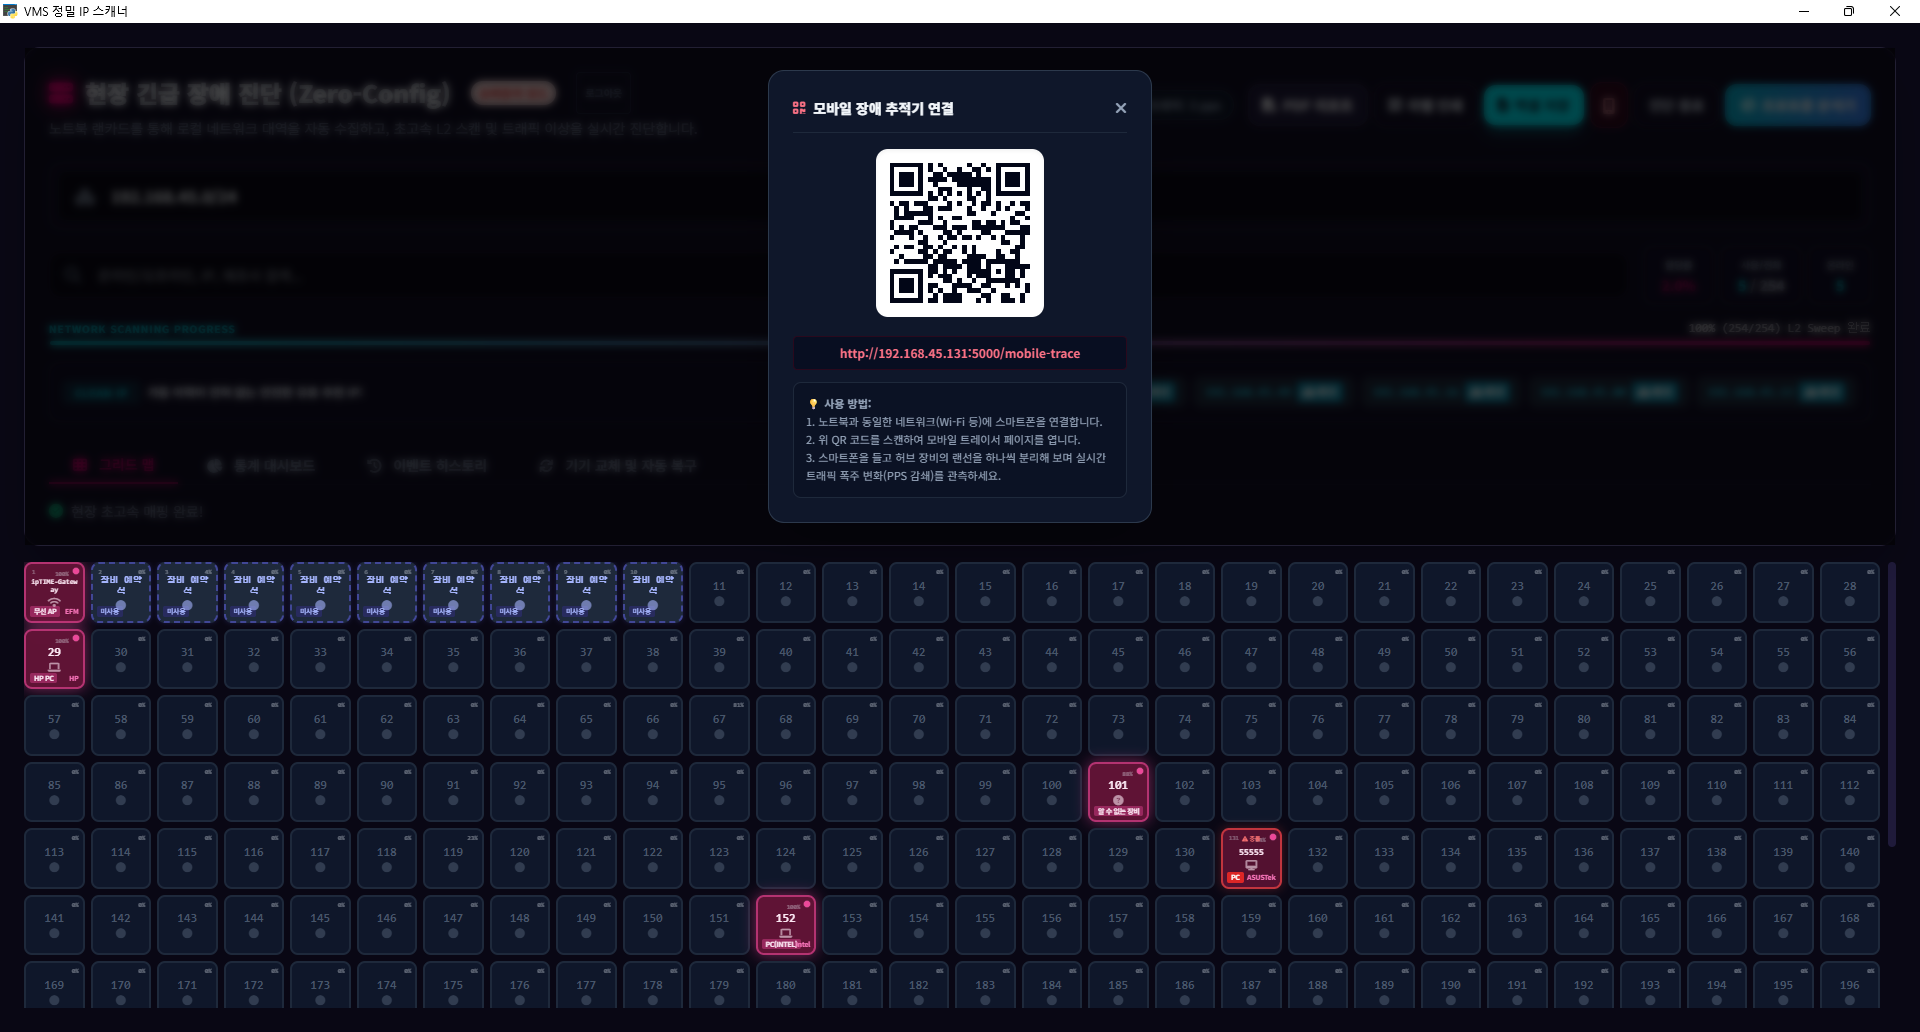Click the Wi-Fi icon in ipTIME-Gateway cell

pos(54,601)
